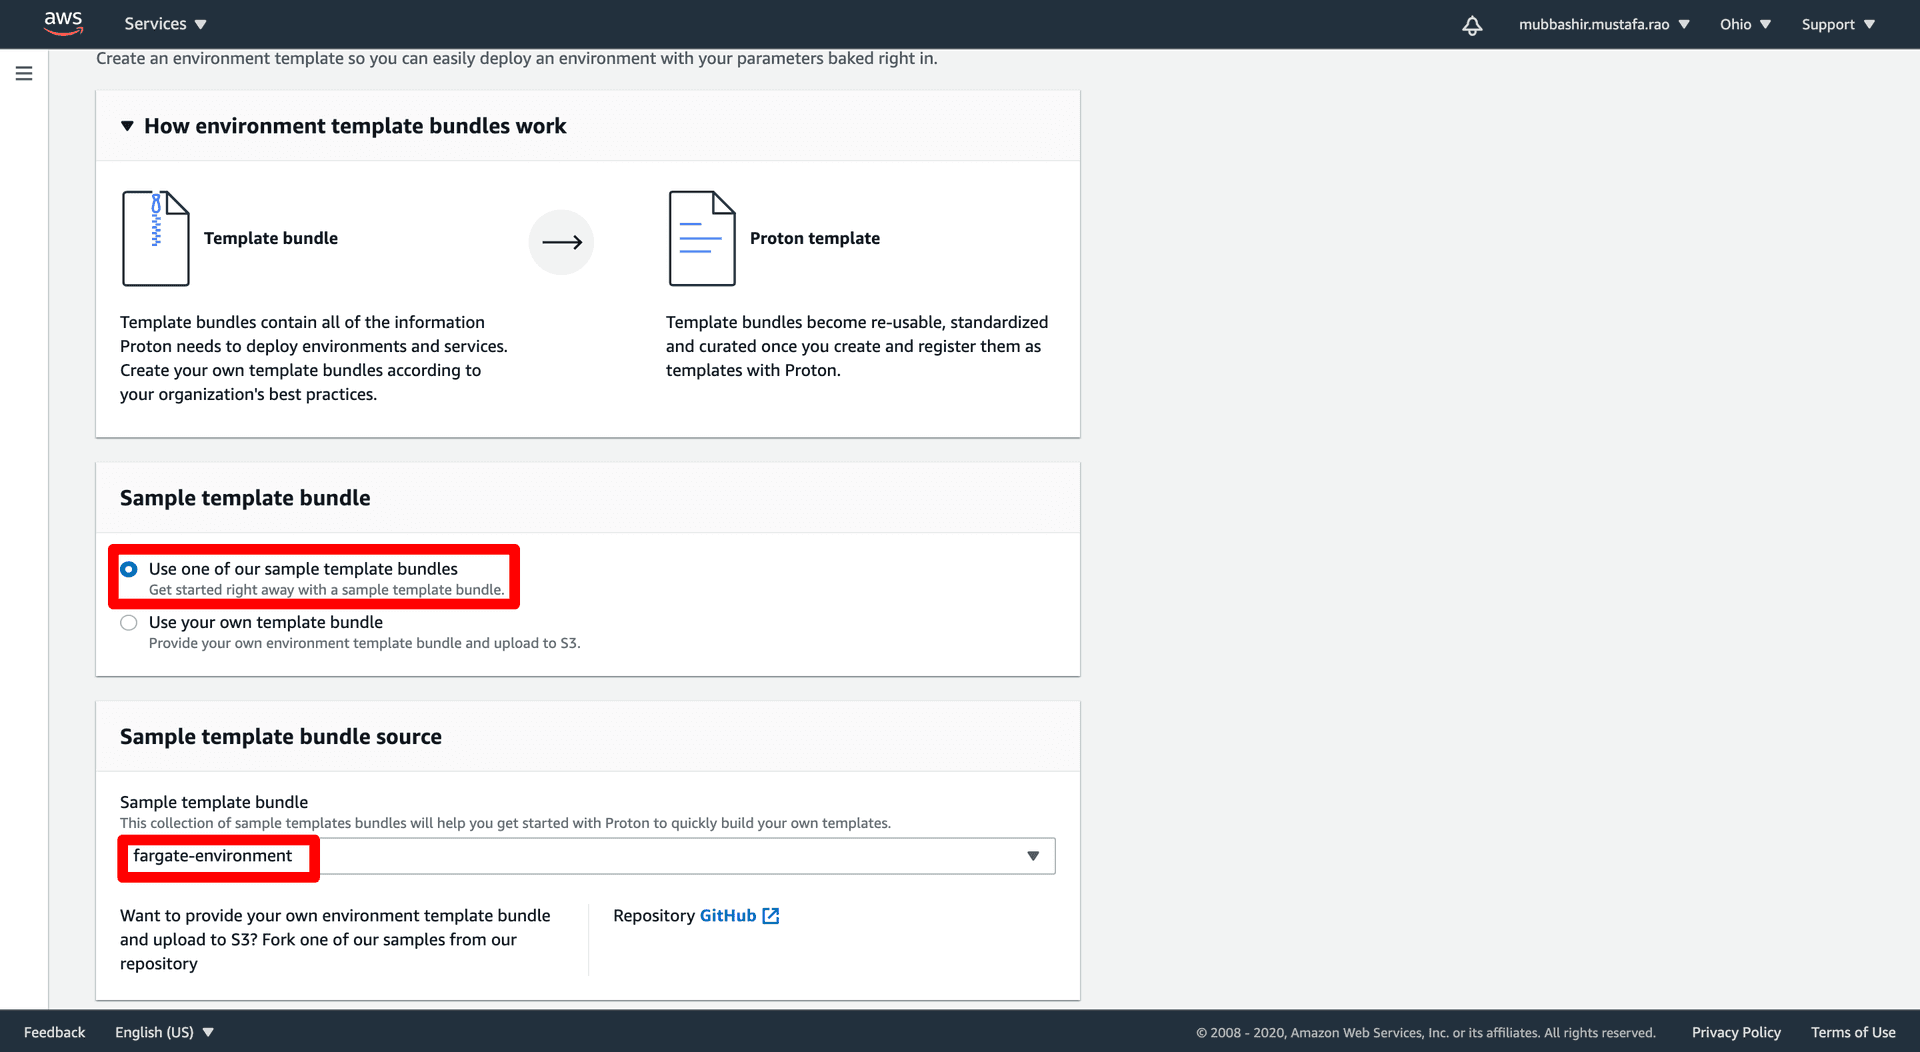
Task: Open the mubbashir.mustafa.rao account menu
Action: click(1604, 24)
